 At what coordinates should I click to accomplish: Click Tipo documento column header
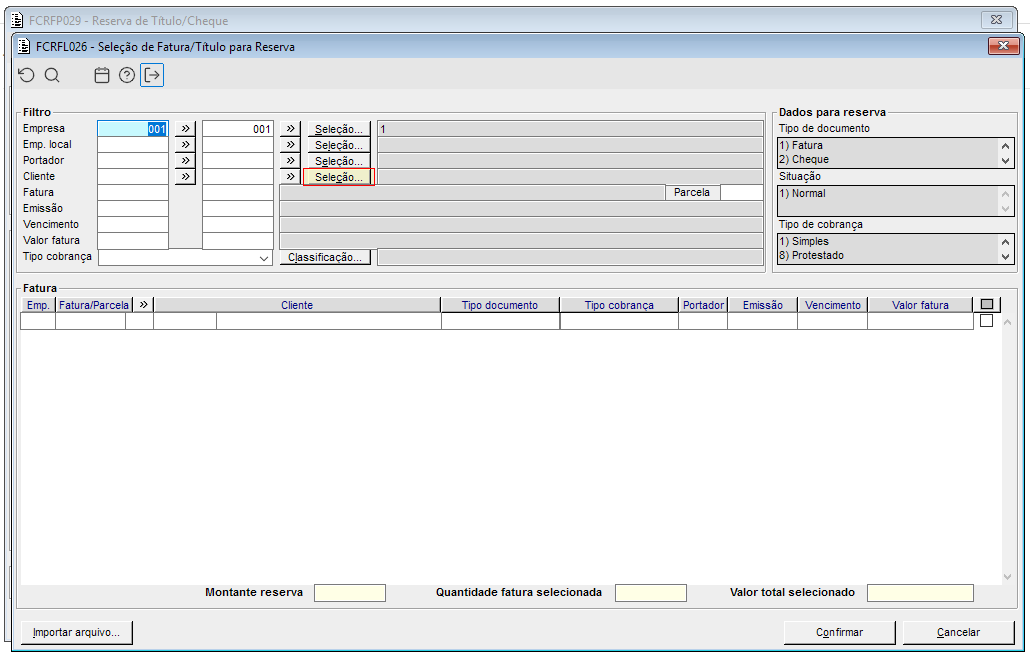click(500, 305)
